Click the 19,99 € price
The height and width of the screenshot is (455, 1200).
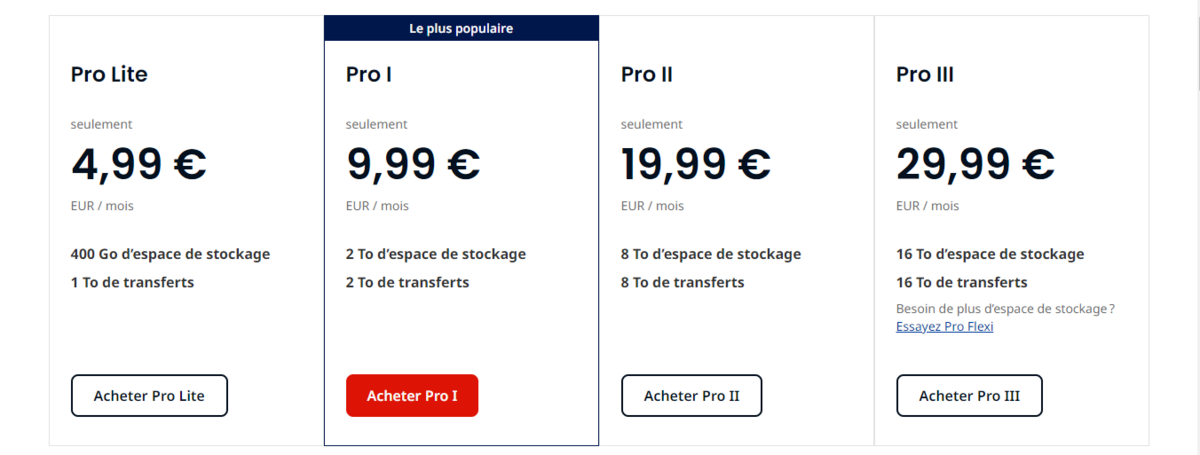point(696,163)
